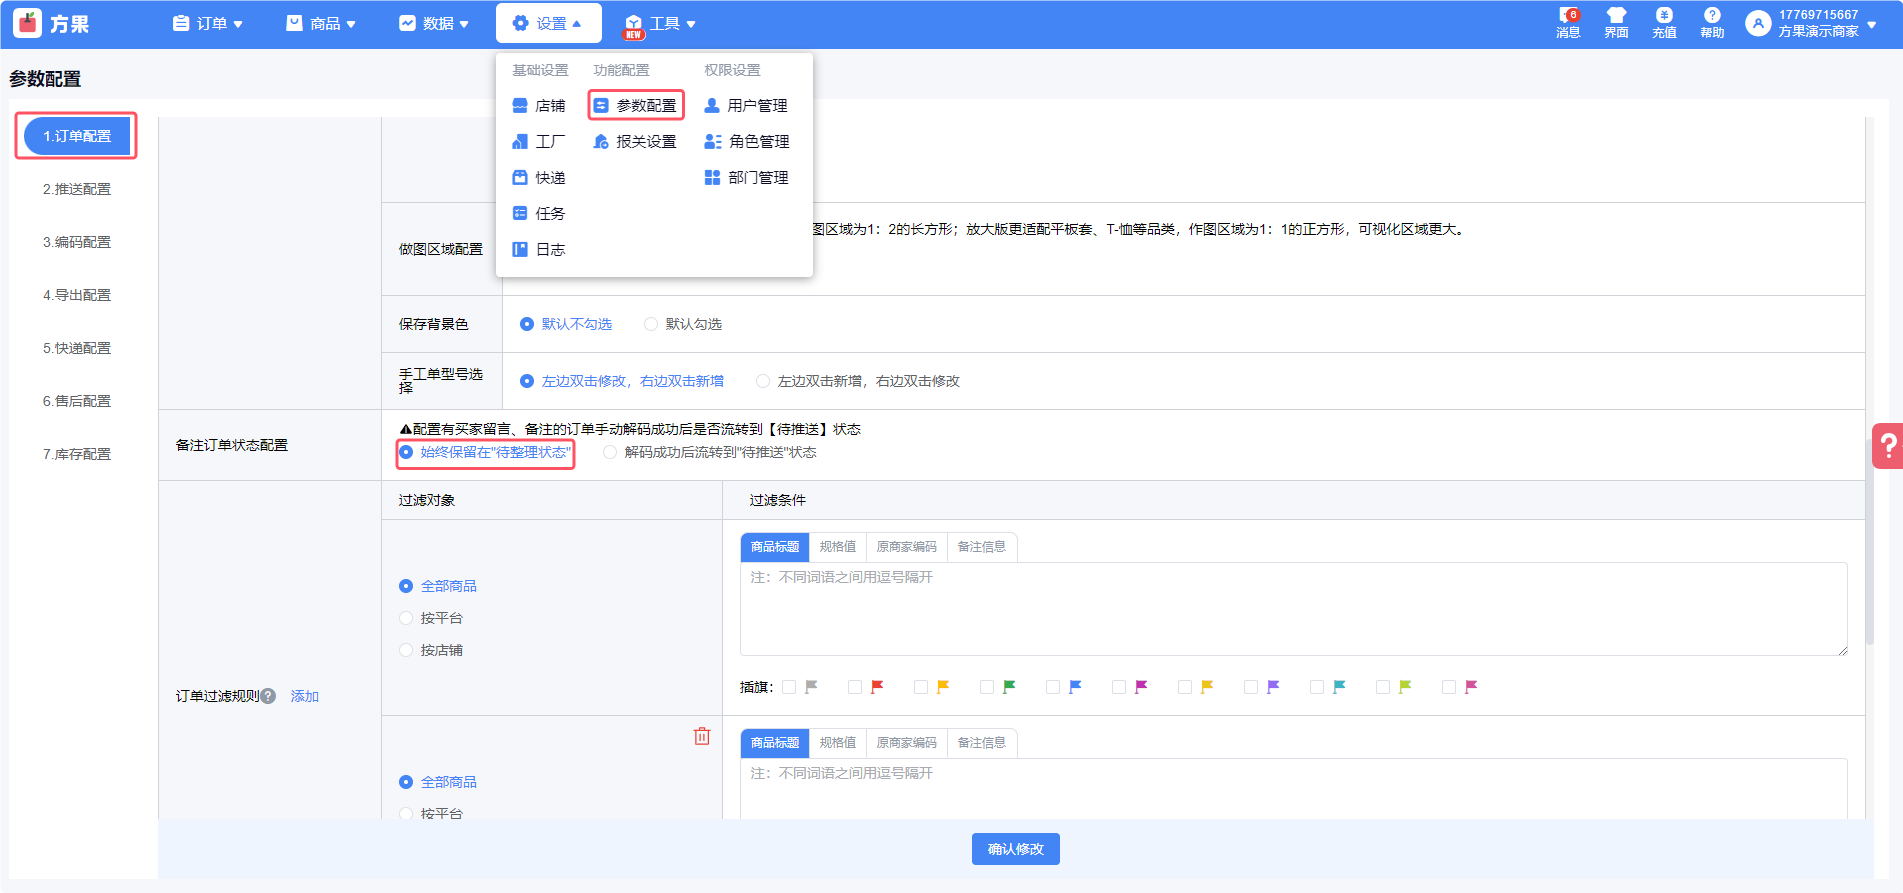Click the product title filter text area
The image size is (1903, 893).
(x=1292, y=609)
